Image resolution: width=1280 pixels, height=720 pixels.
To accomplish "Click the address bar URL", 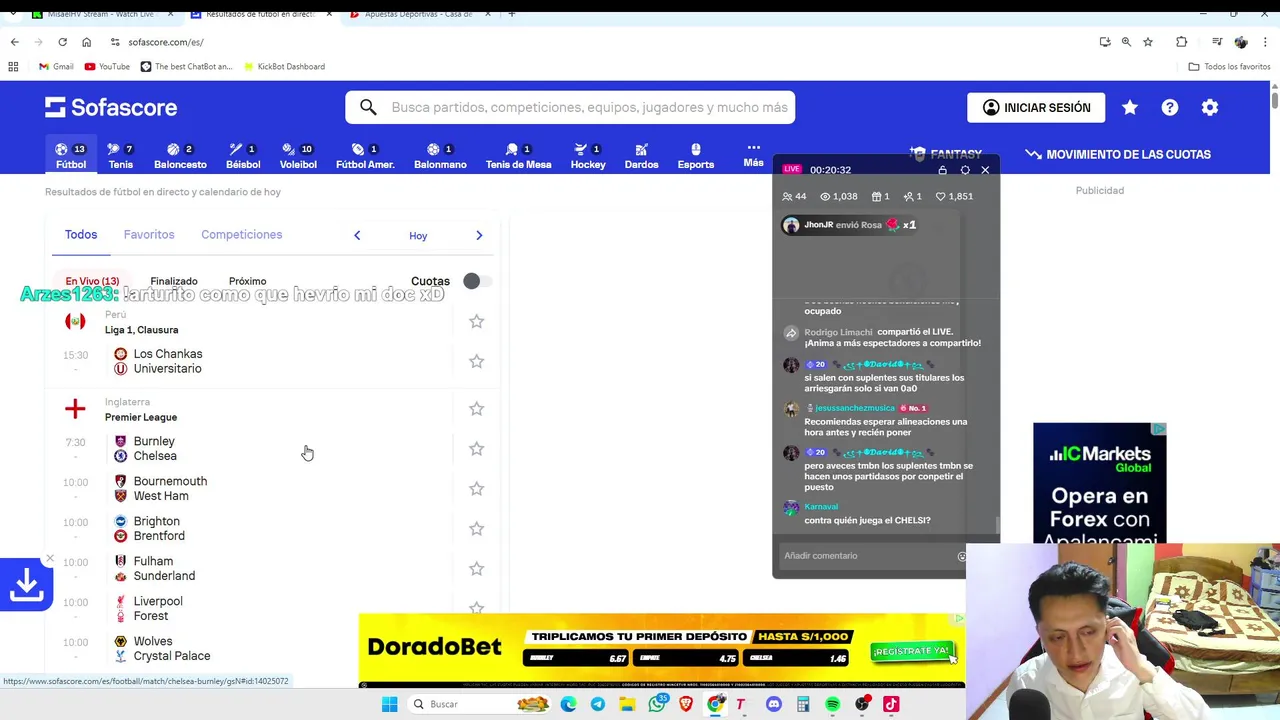I will 166,42.
